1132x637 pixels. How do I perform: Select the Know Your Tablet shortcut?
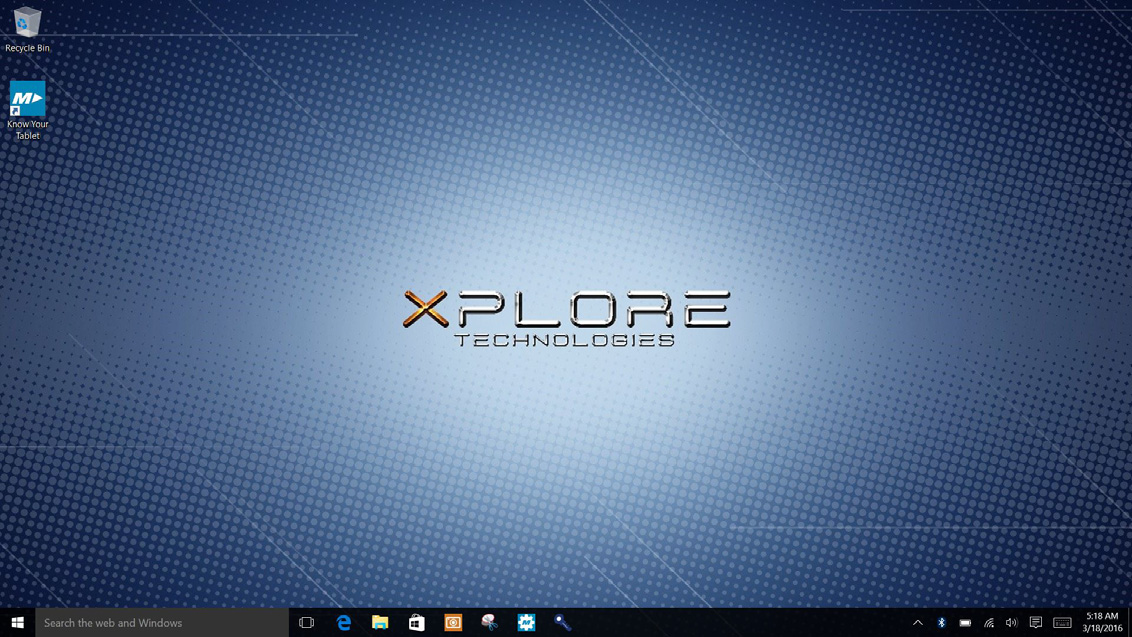click(27, 110)
